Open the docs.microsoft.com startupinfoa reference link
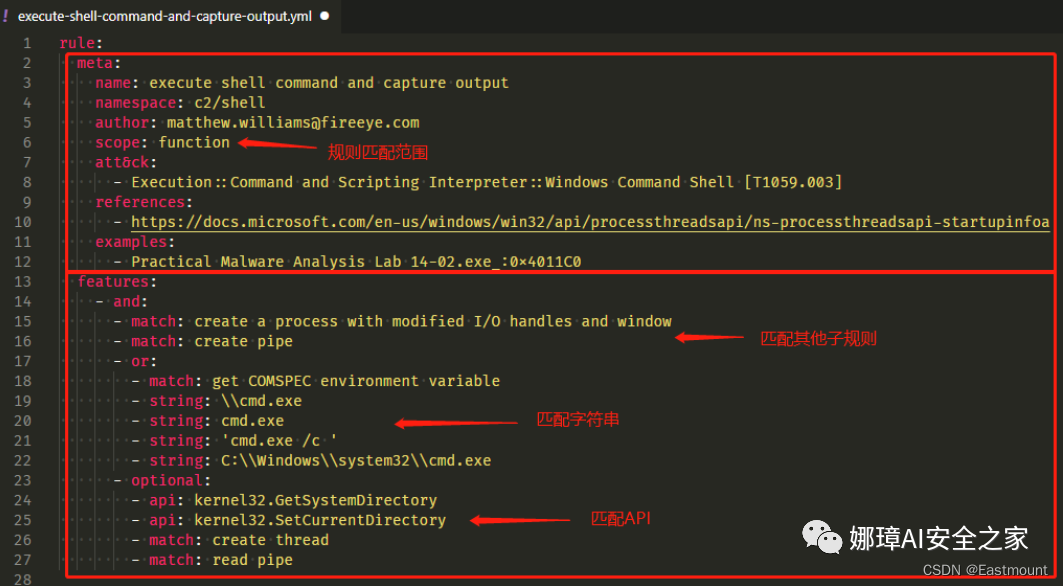1064x586 pixels. (x=590, y=222)
